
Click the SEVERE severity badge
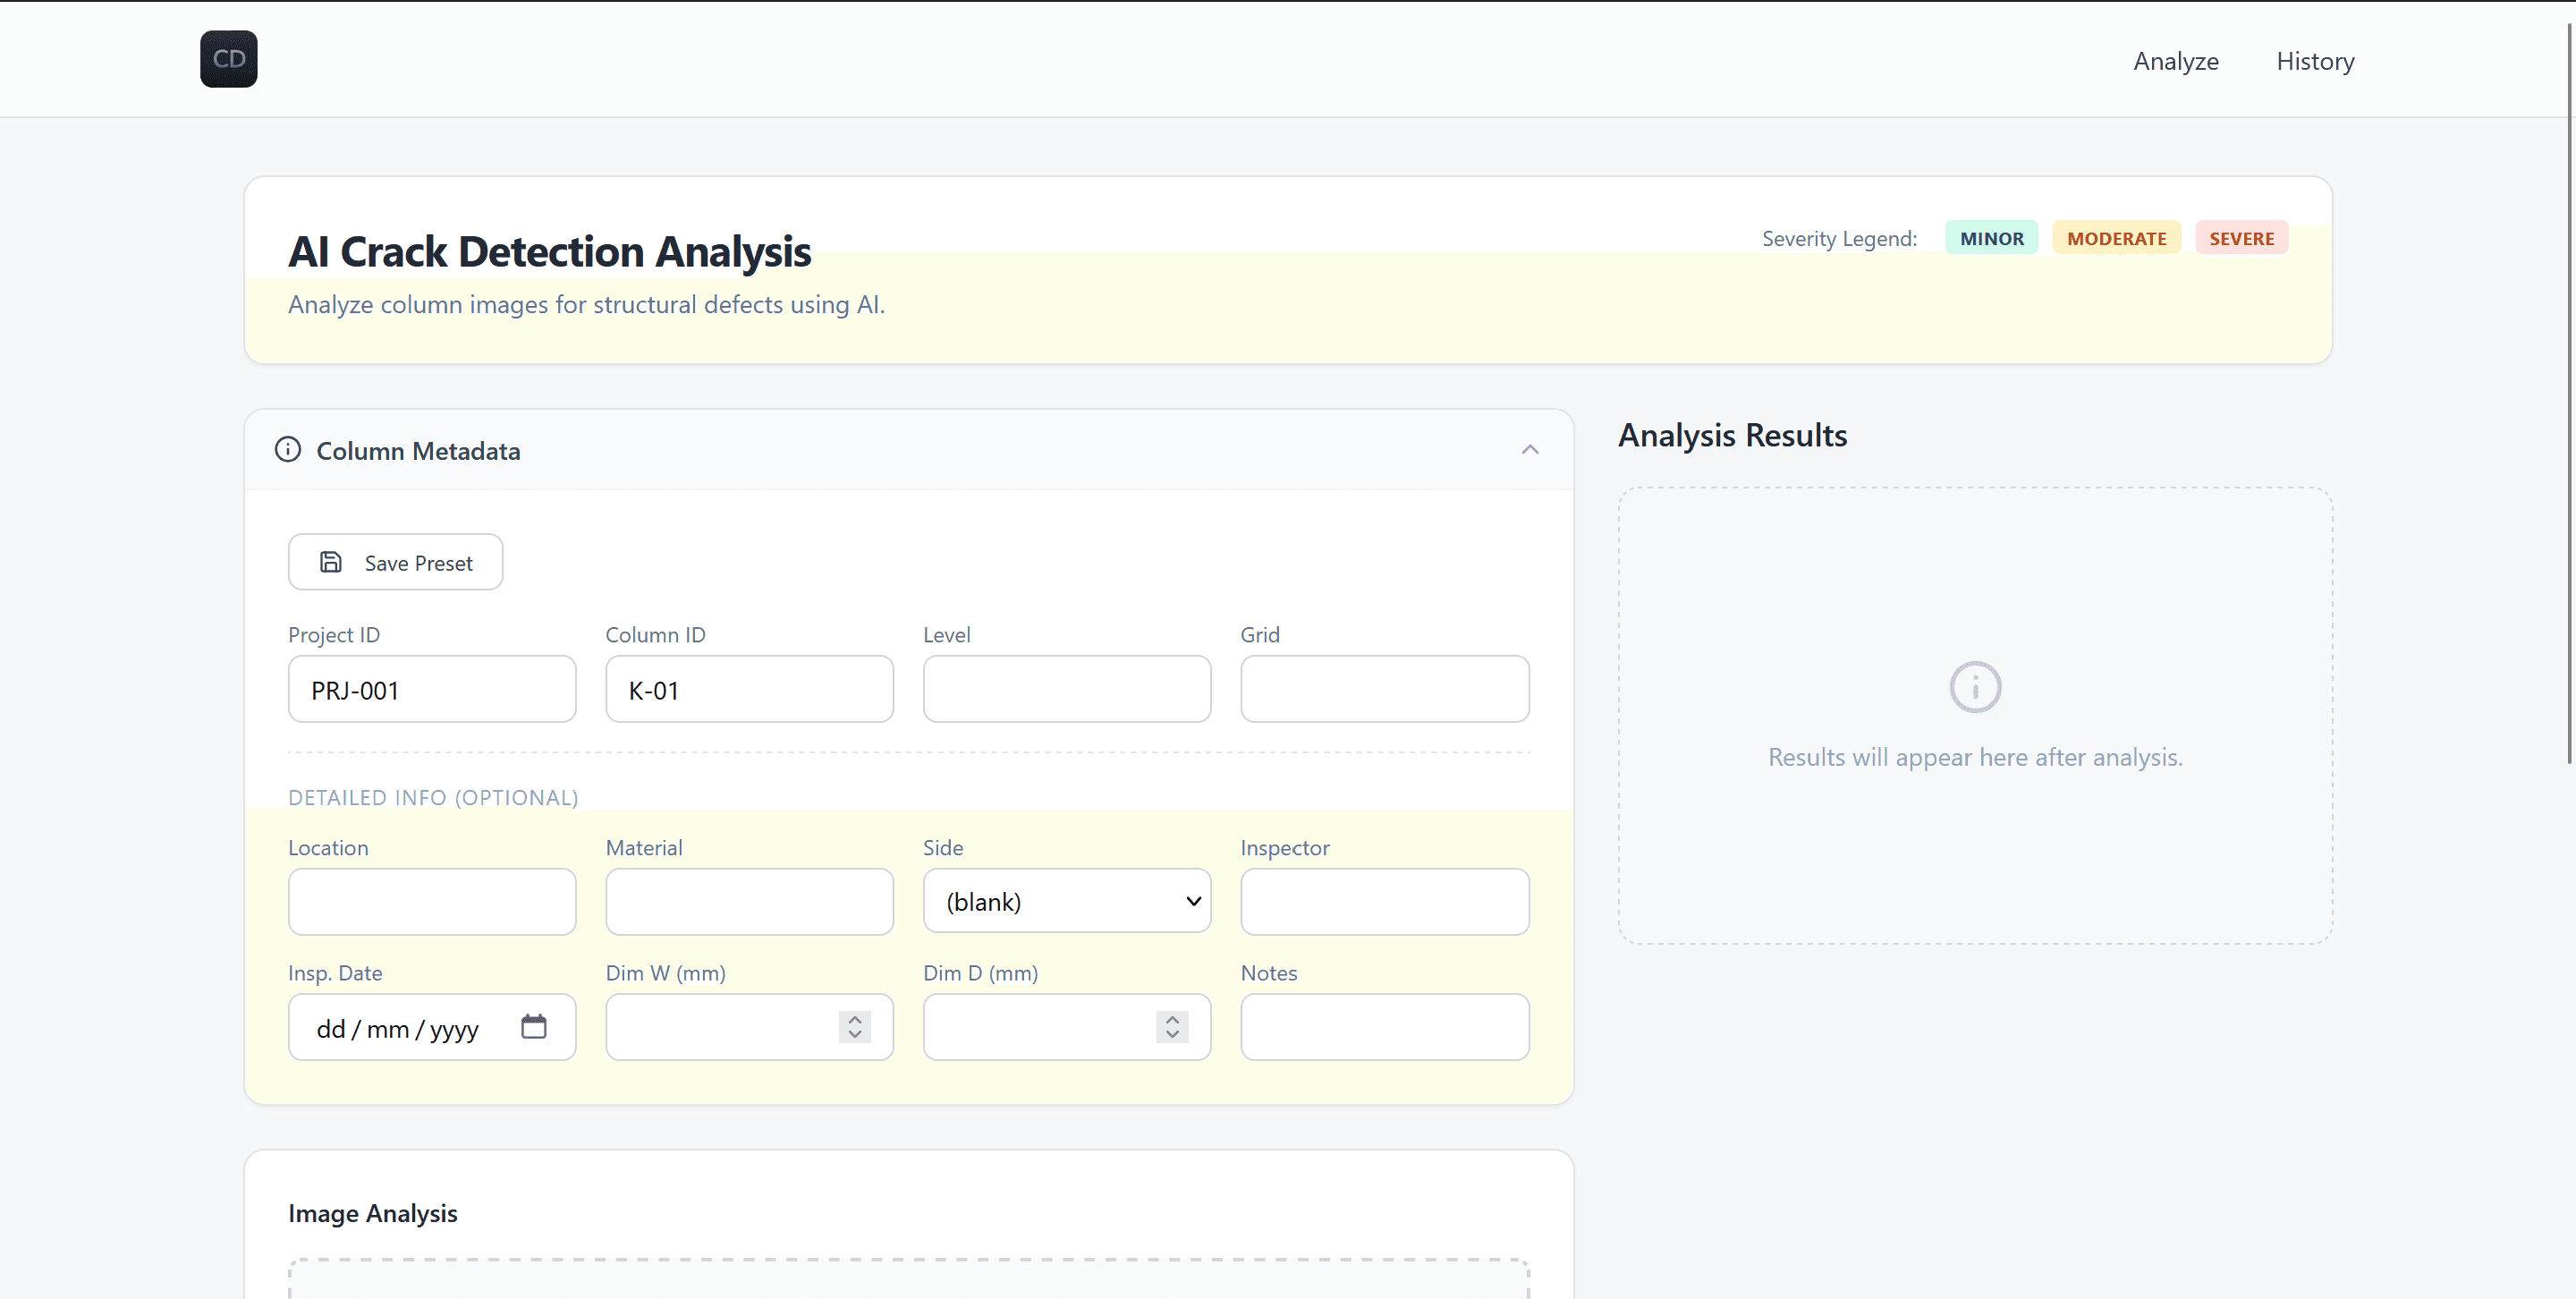click(x=2241, y=238)
